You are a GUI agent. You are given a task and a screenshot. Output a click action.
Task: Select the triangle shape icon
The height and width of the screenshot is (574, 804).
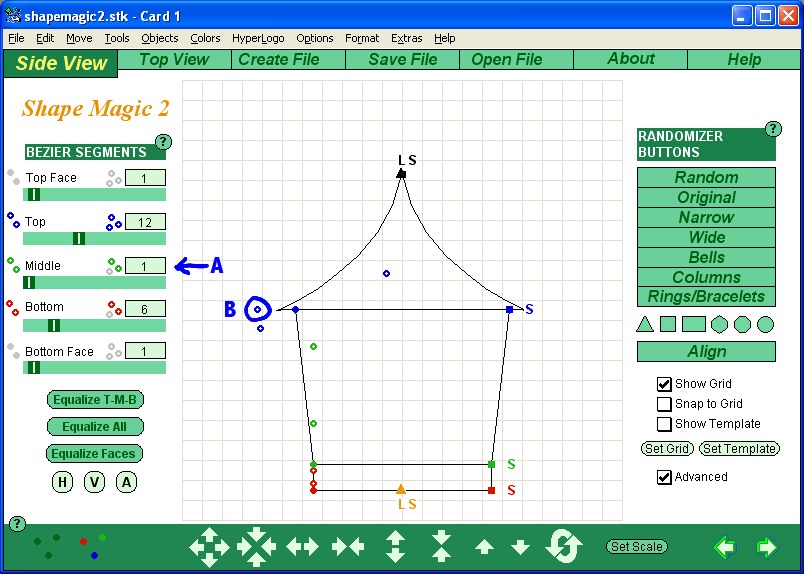click(x=645, y=324)
